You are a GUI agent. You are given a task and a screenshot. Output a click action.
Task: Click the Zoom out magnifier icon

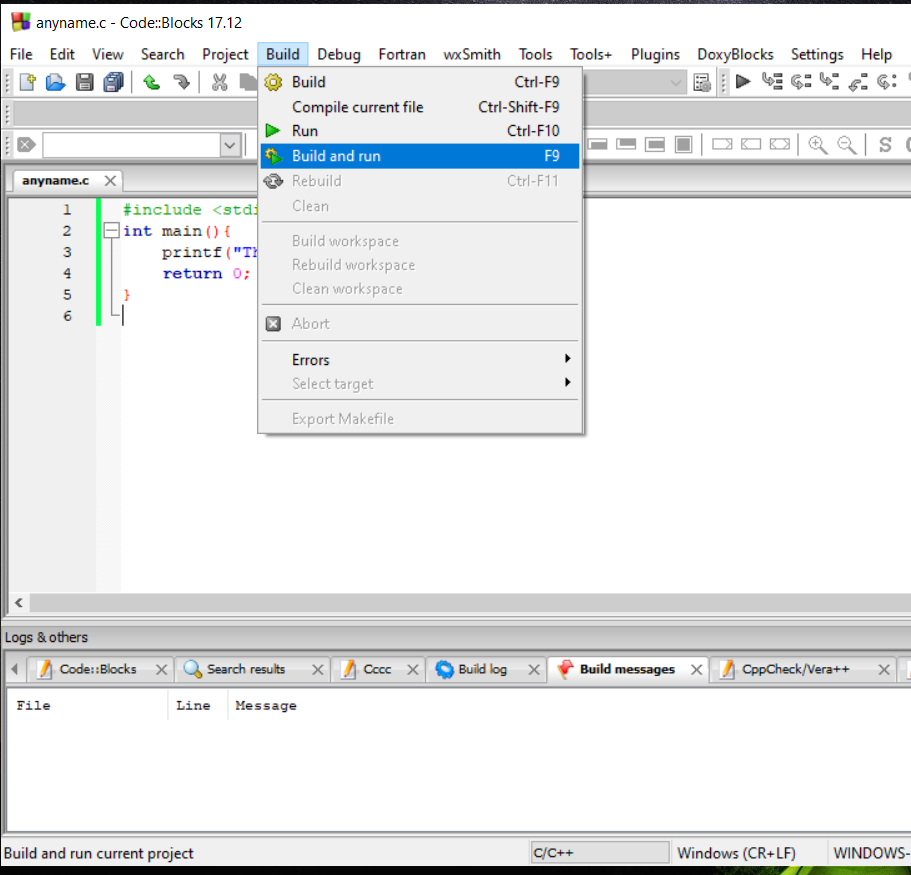847,144
